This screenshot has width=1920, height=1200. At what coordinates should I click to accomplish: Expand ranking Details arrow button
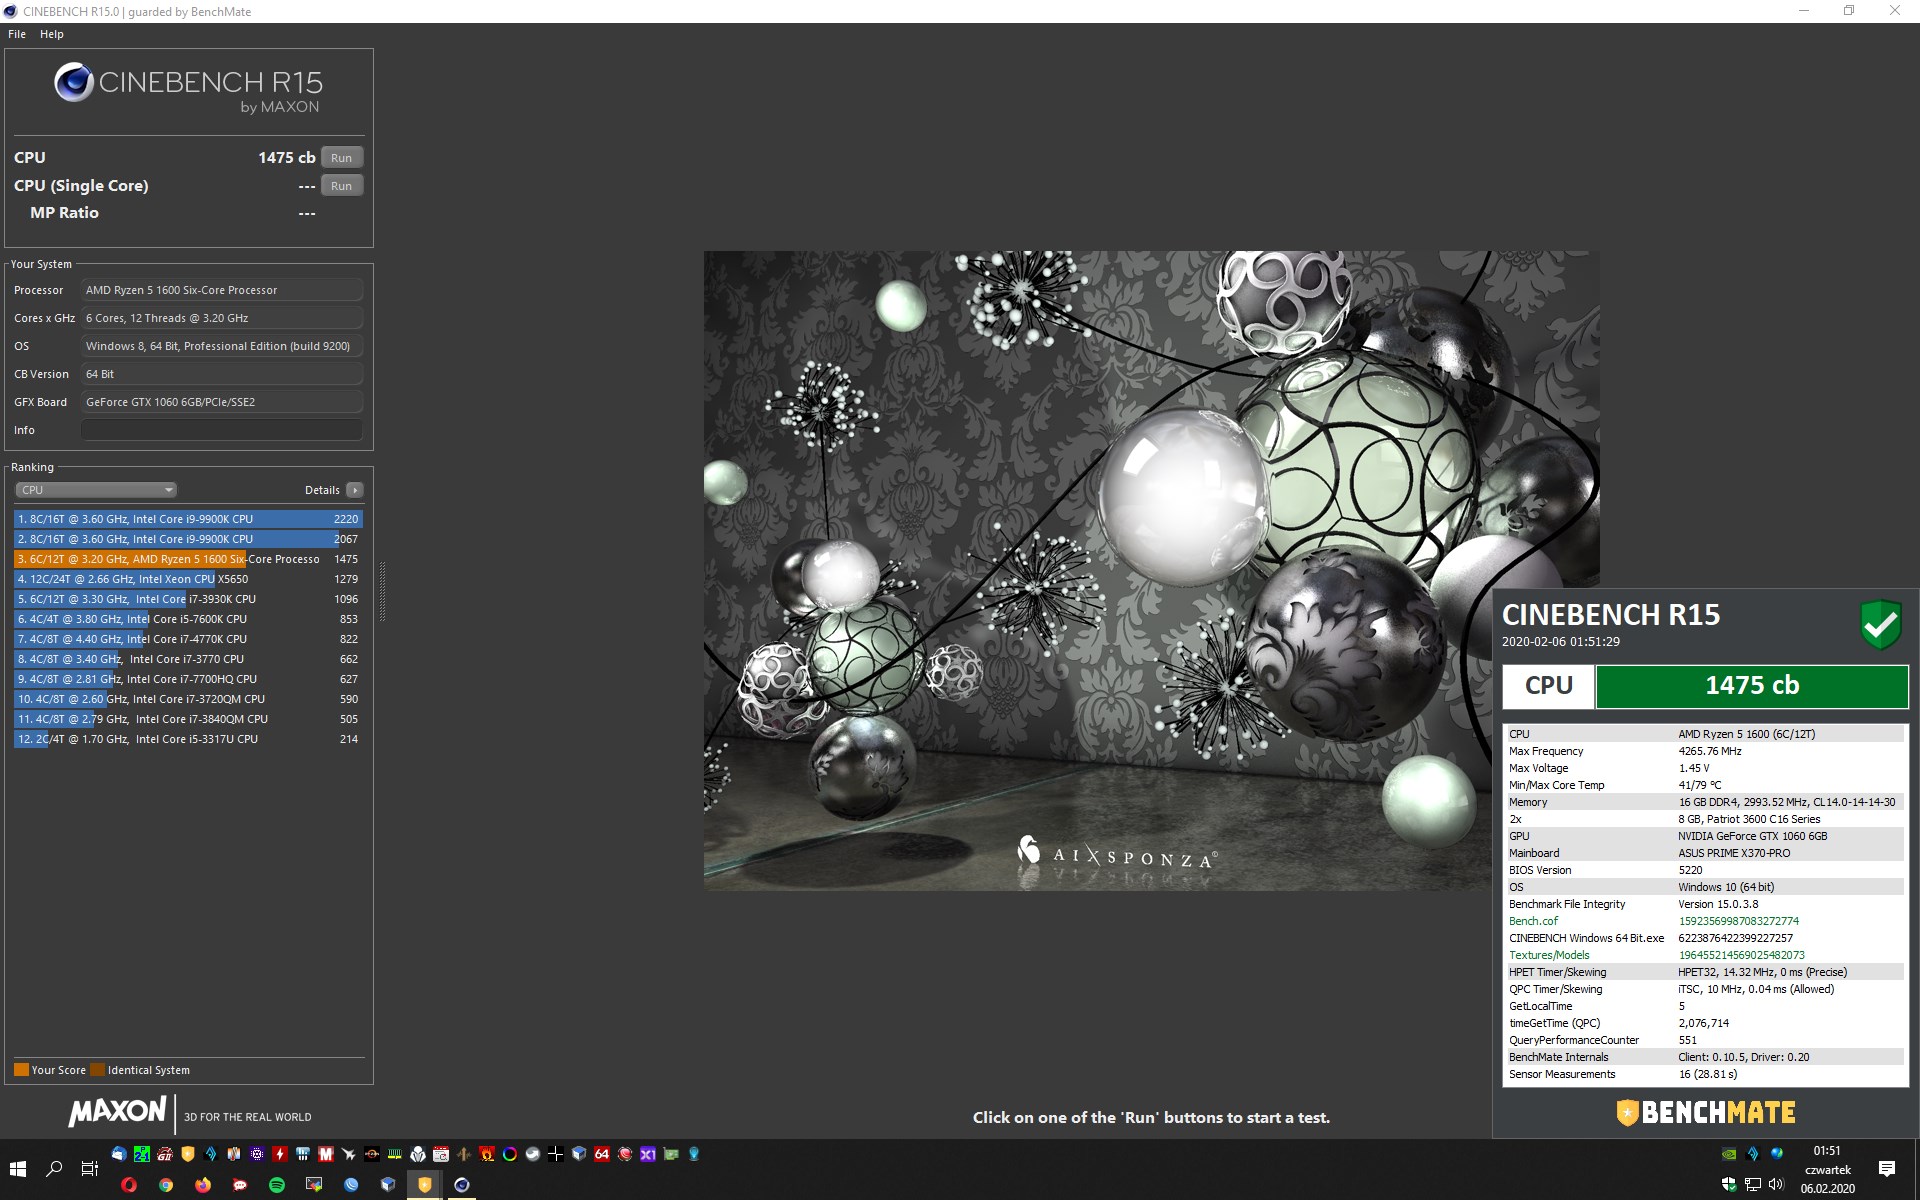354,490
